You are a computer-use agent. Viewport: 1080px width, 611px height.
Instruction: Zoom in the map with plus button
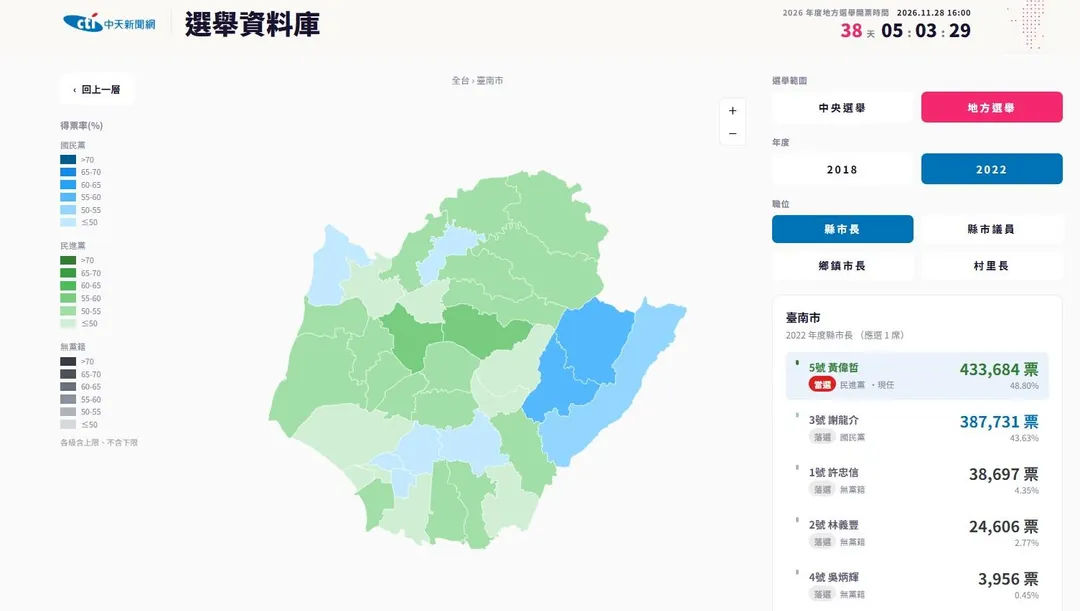point(732,110)
